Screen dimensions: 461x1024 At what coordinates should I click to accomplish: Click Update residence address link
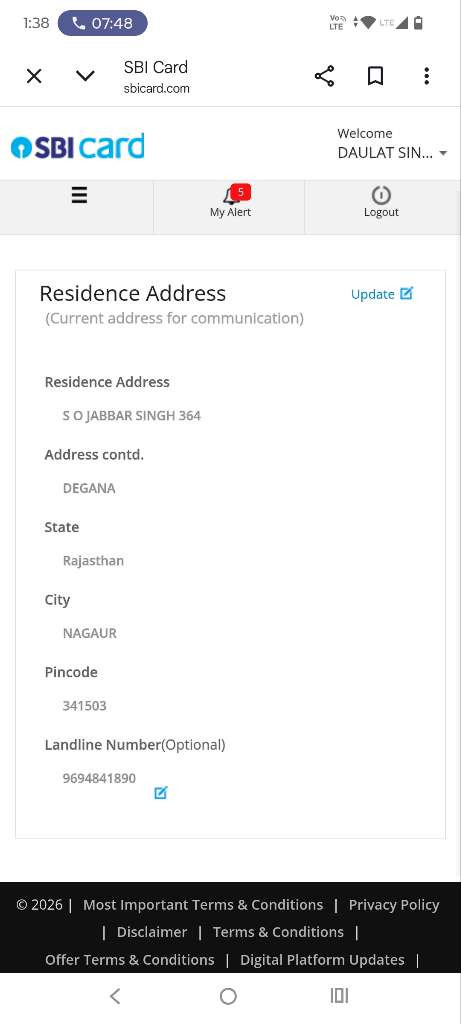[x=382, y=294]
